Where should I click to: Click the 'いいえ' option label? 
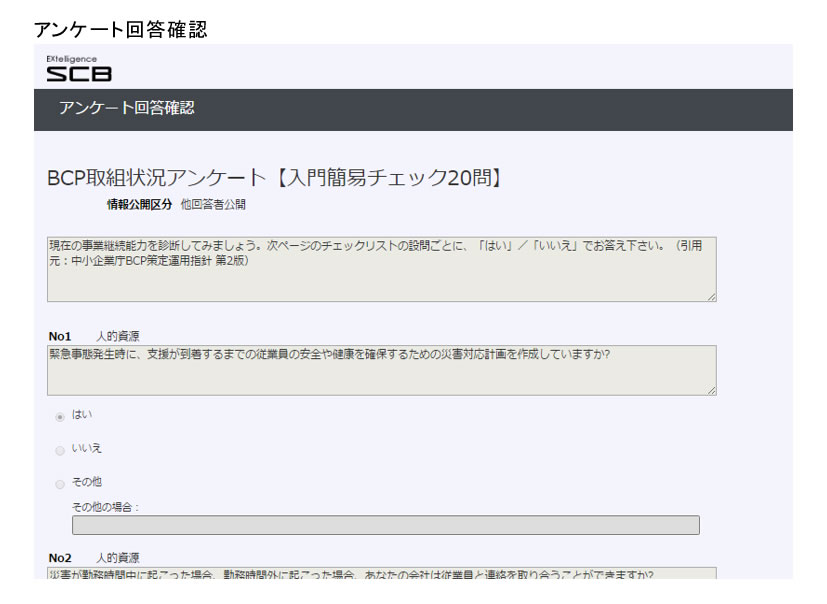pos(86,448)
